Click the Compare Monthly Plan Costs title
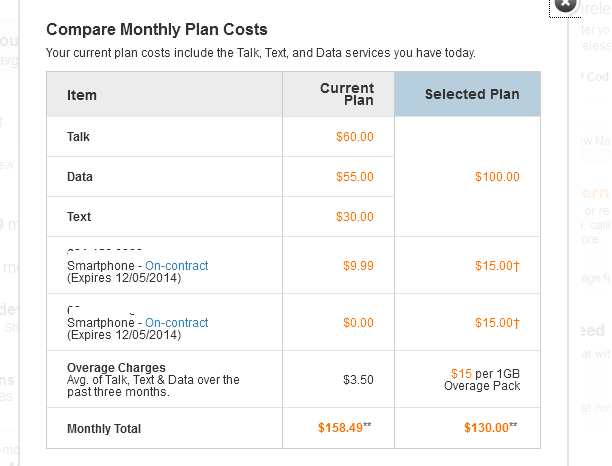The height and width of the screenshot is (466, 612). 157,30
